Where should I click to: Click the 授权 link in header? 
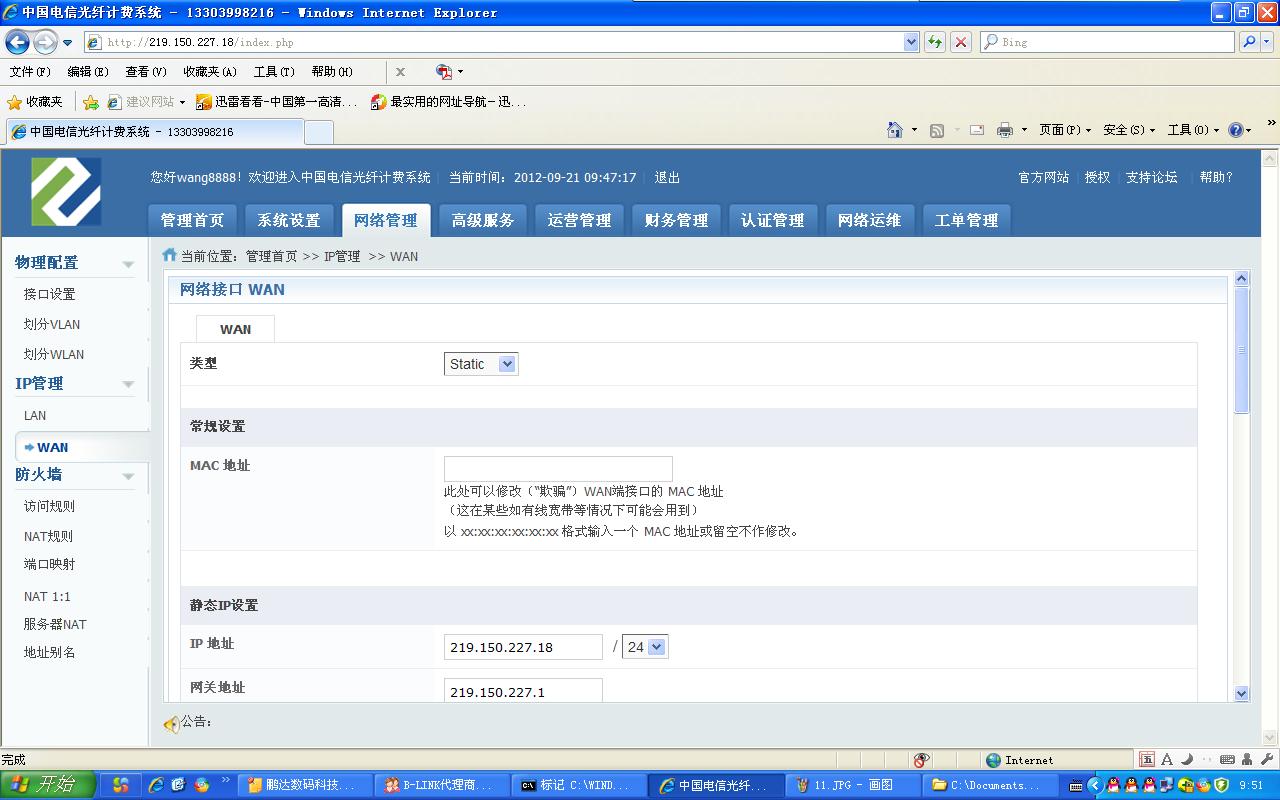point(1097,177)
